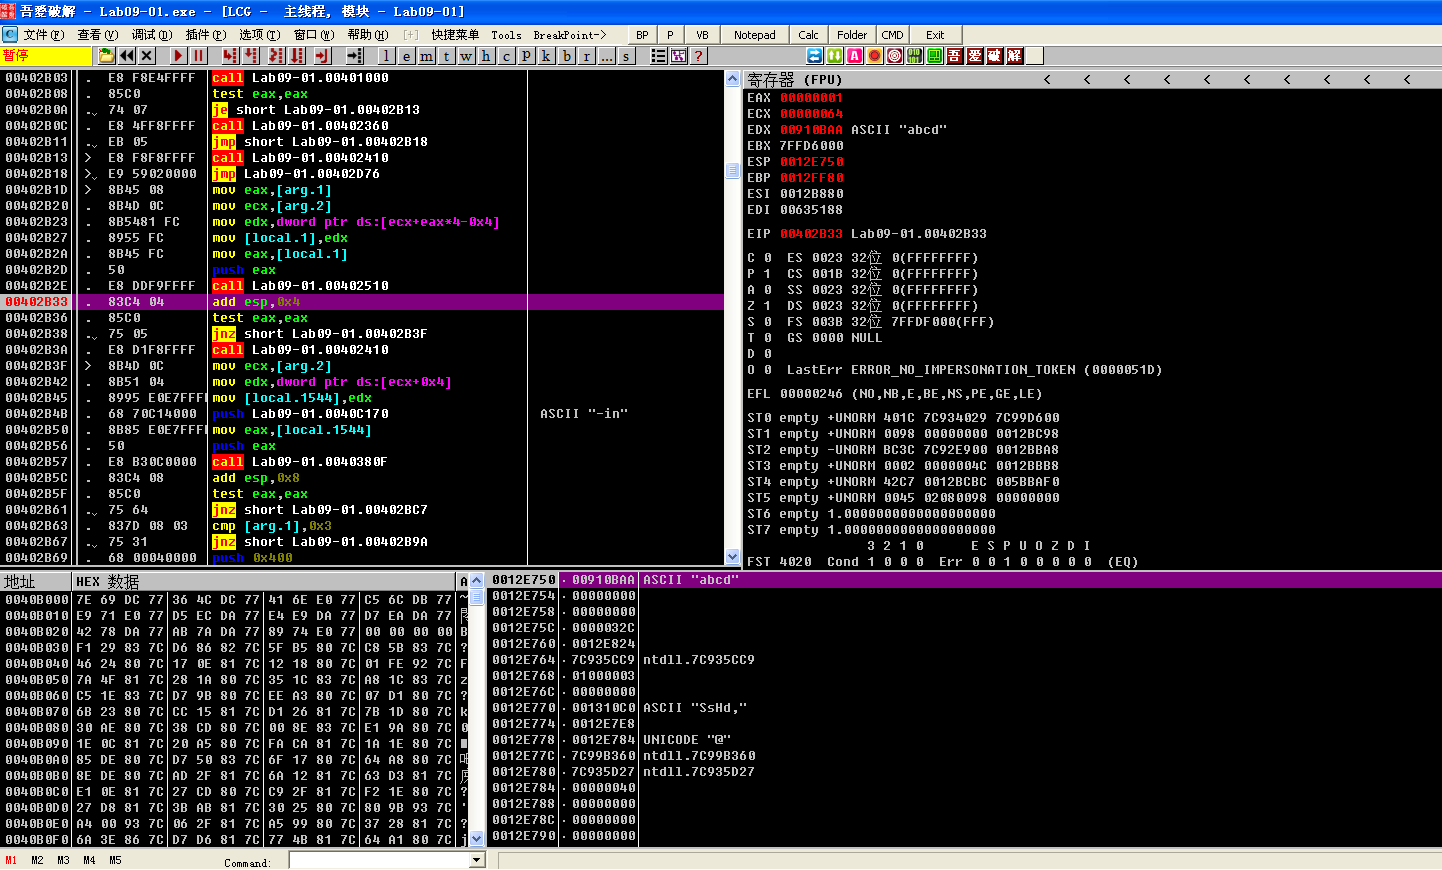
Task: Click the disassembly pane scroll-down arrow
Action: 732,557
